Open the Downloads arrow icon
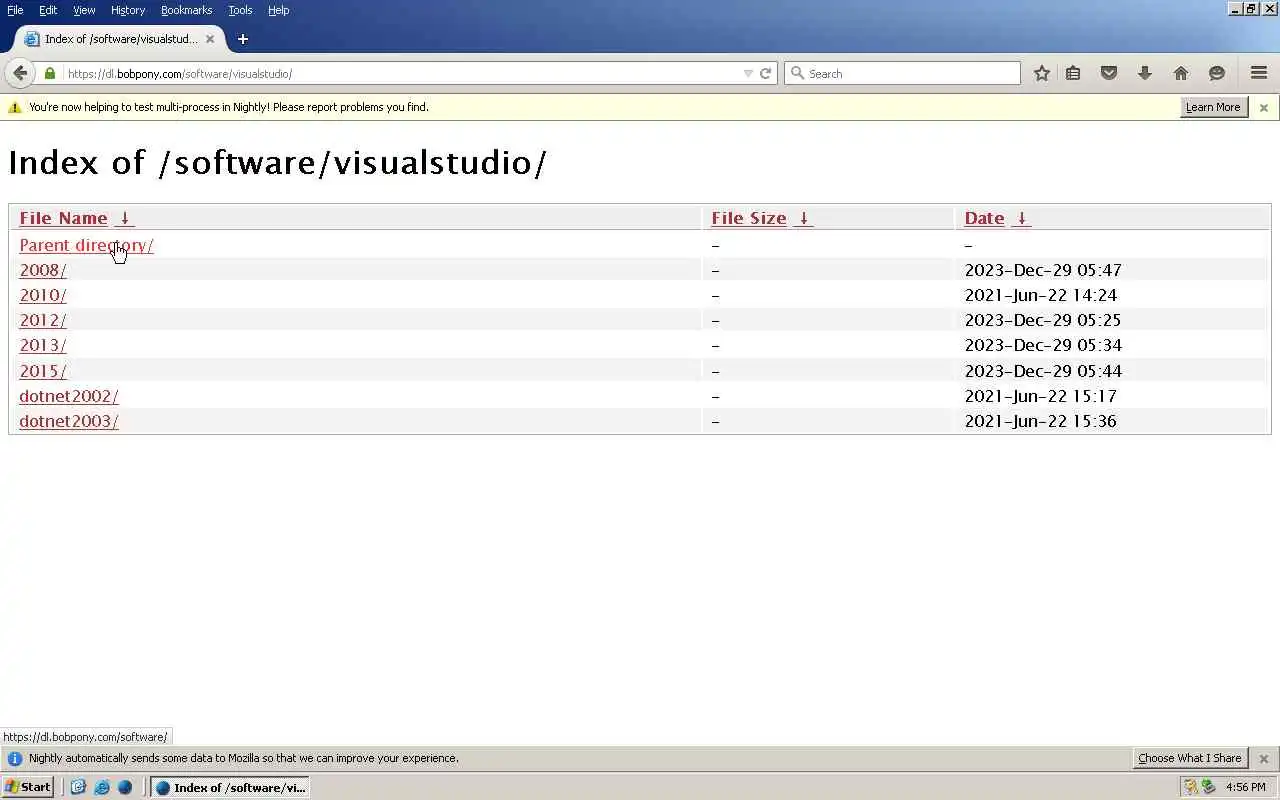 pos(1145,73)
